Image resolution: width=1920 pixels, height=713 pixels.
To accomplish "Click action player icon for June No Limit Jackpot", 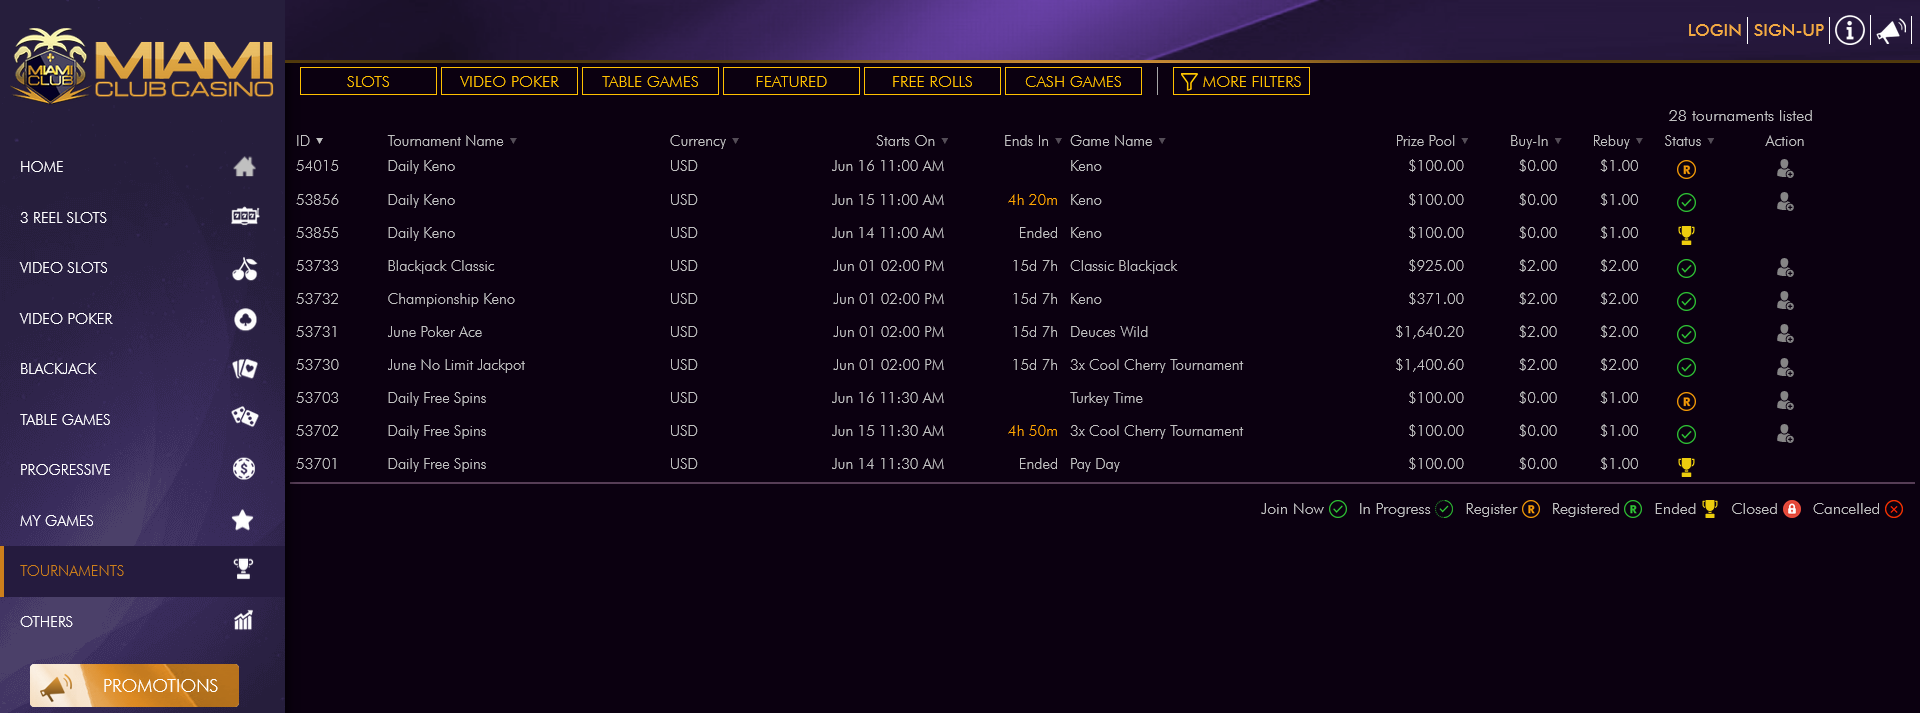I will click(x=1785, y=367).
